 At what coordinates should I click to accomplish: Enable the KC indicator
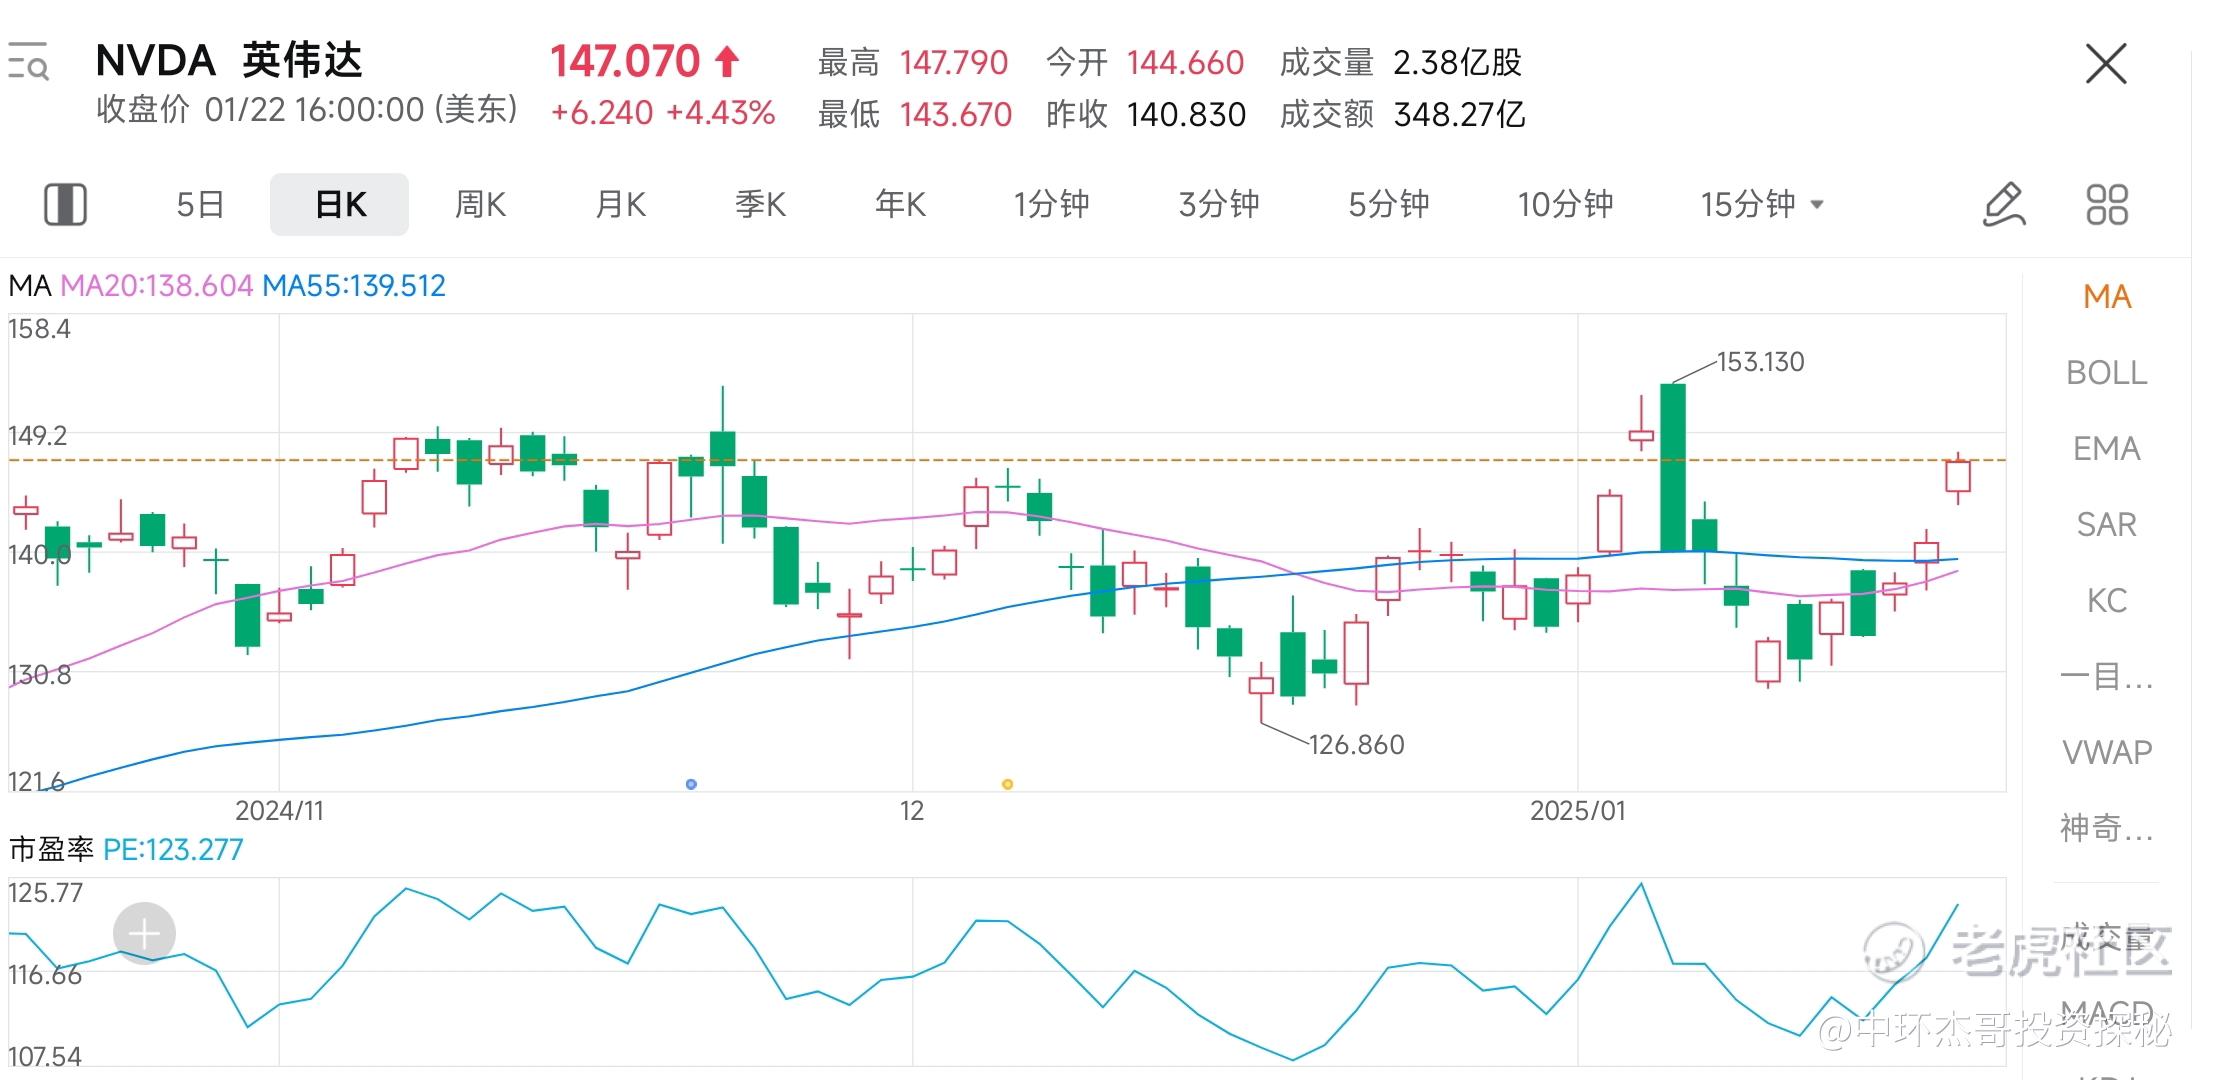pyautogui.click(x=2107, y=601)
